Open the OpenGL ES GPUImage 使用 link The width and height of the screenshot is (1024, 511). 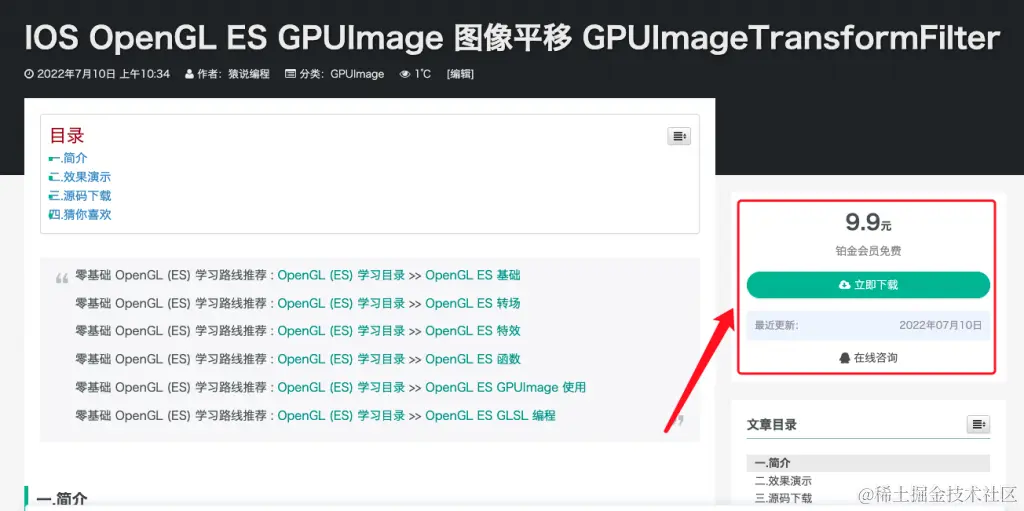tap(505, 387)
